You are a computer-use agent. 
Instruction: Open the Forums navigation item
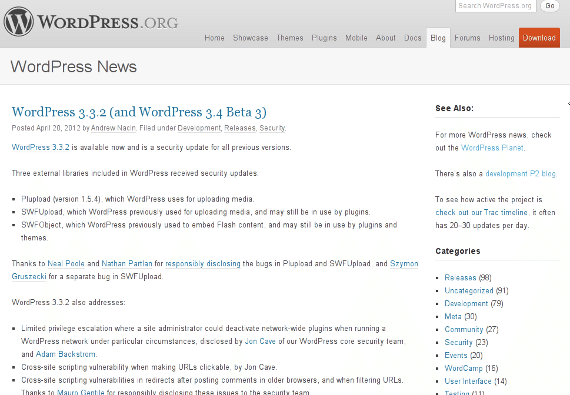click(467, 38)
